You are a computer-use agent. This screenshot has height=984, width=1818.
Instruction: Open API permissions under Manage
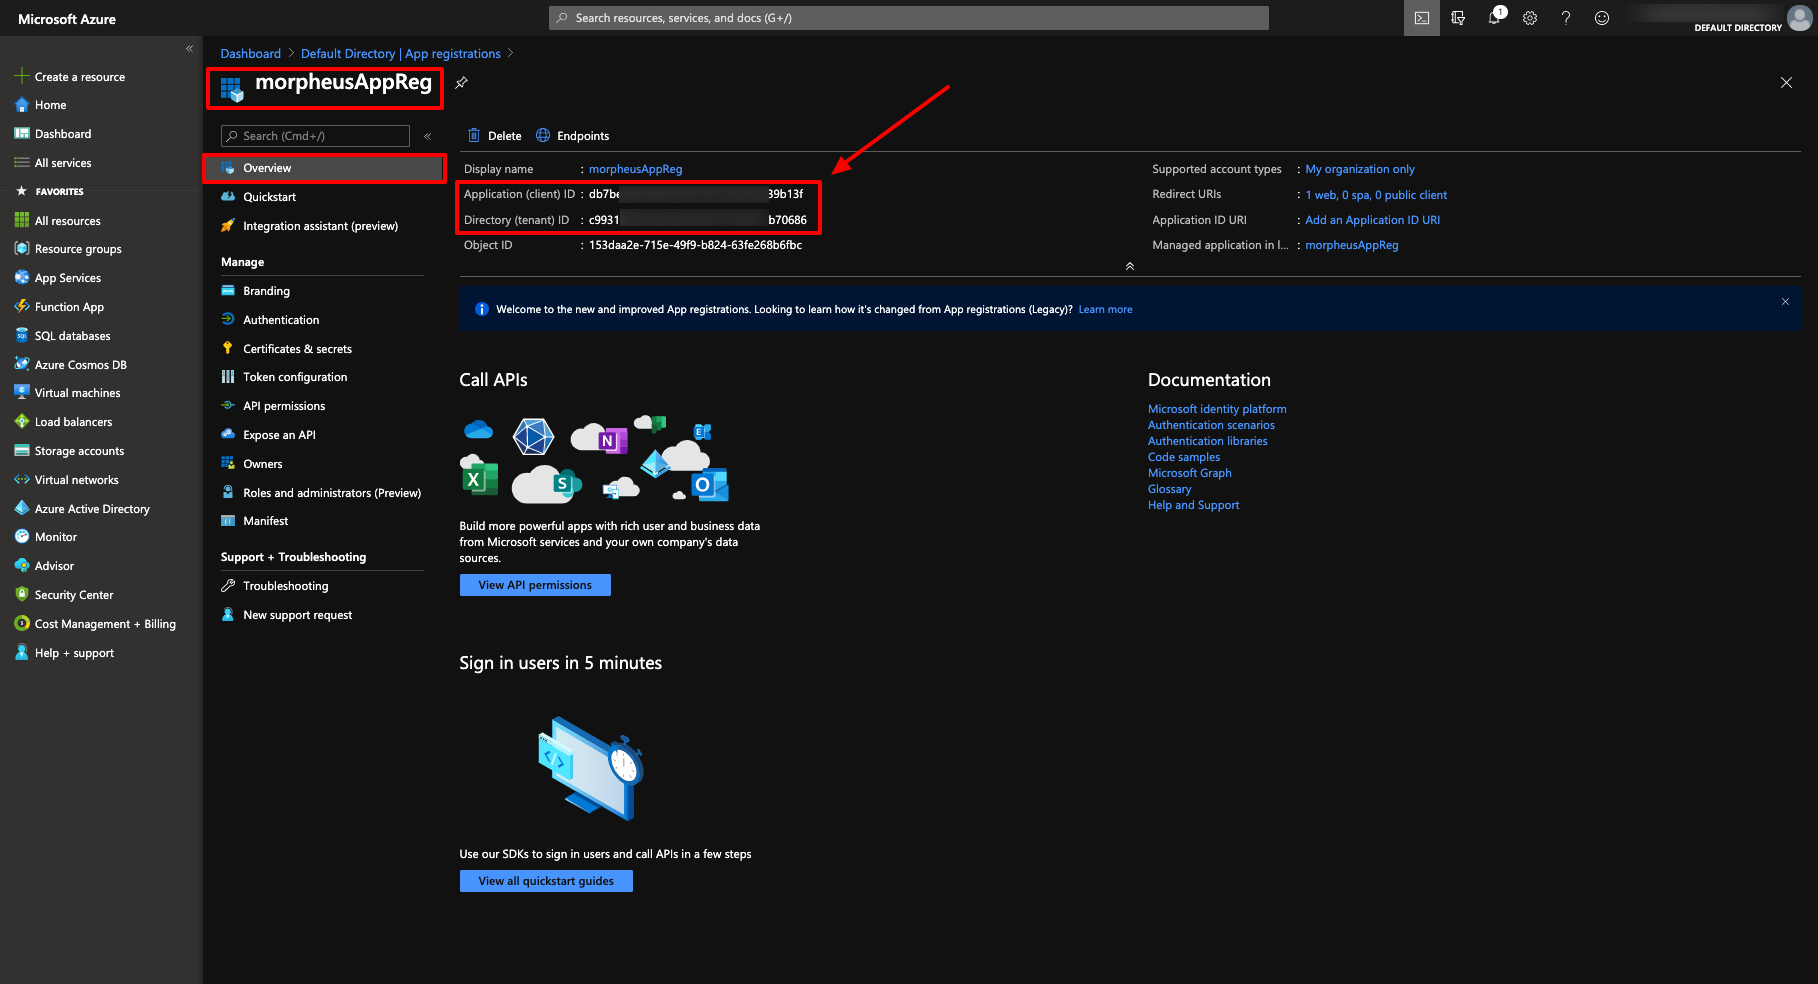click(284, 405)
